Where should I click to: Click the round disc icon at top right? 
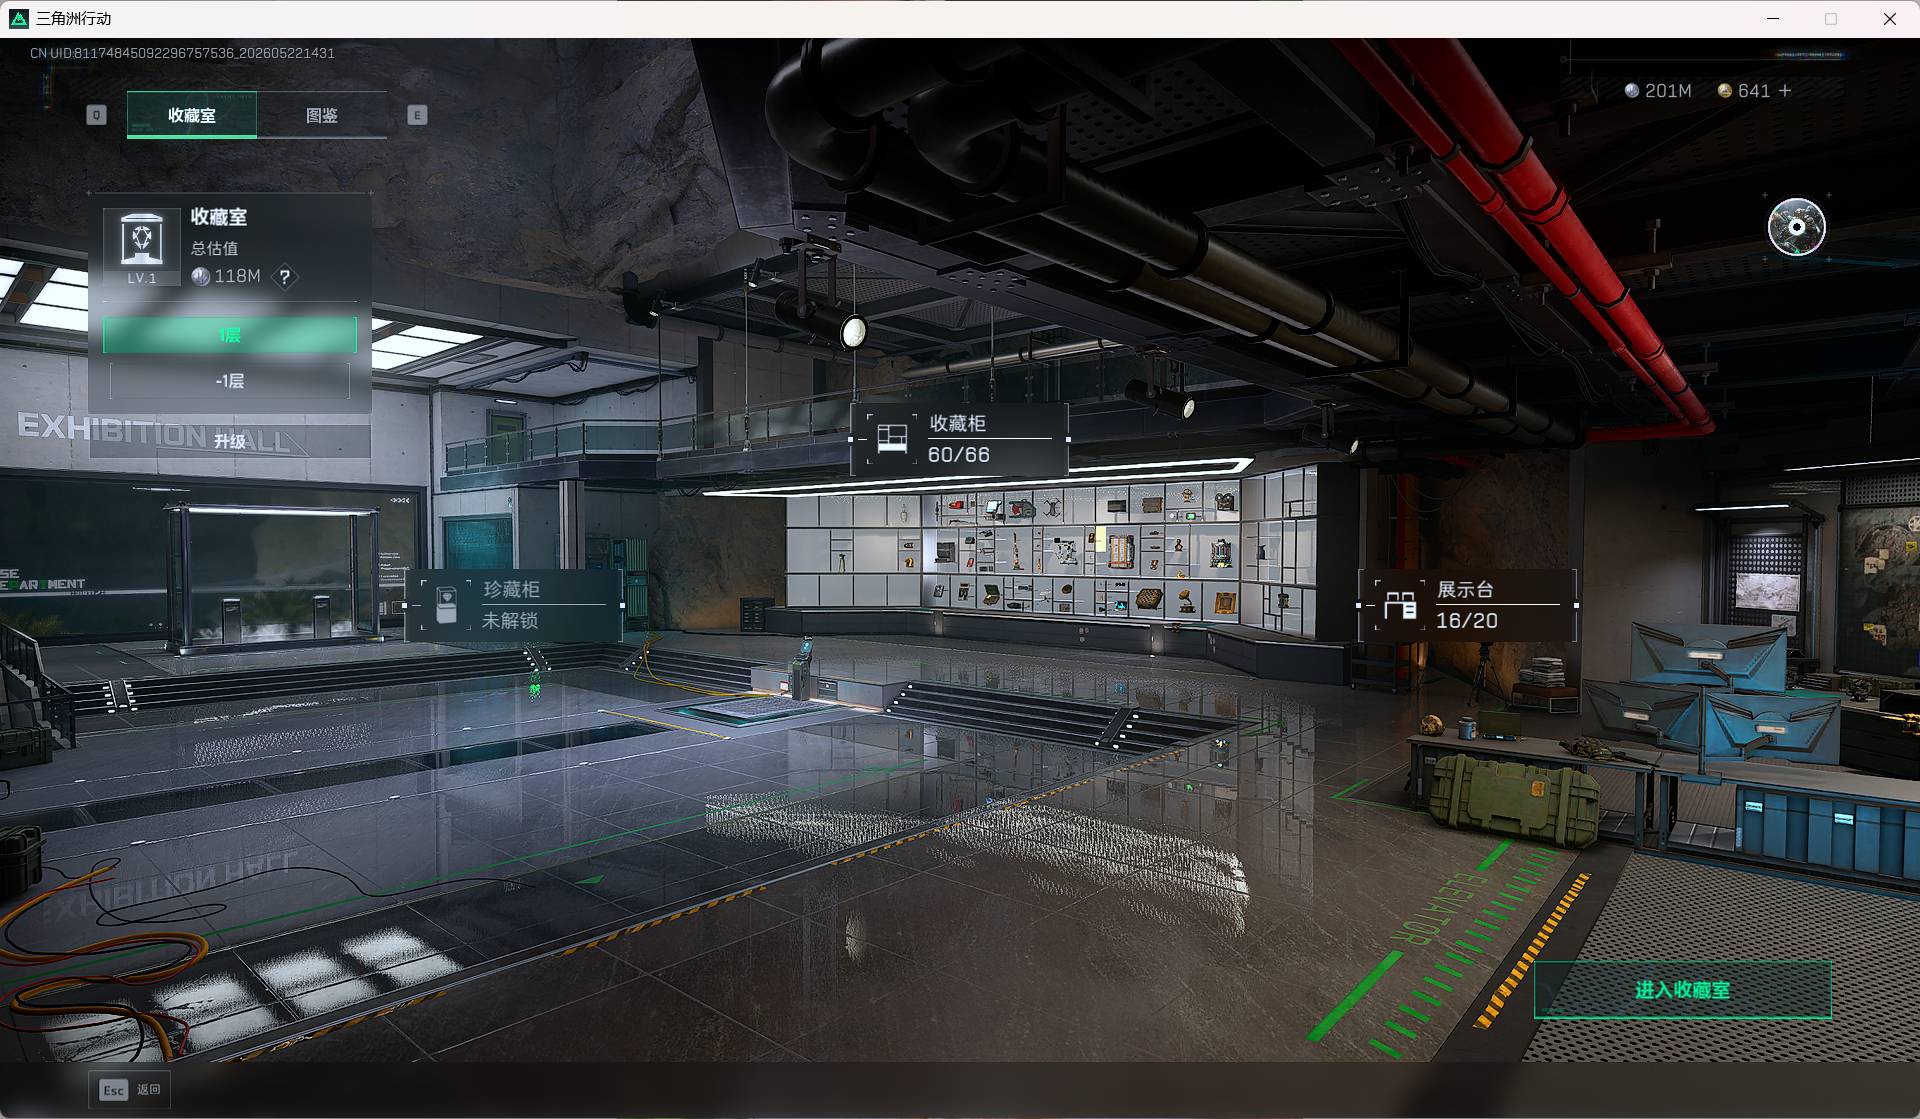(1796, 227)
